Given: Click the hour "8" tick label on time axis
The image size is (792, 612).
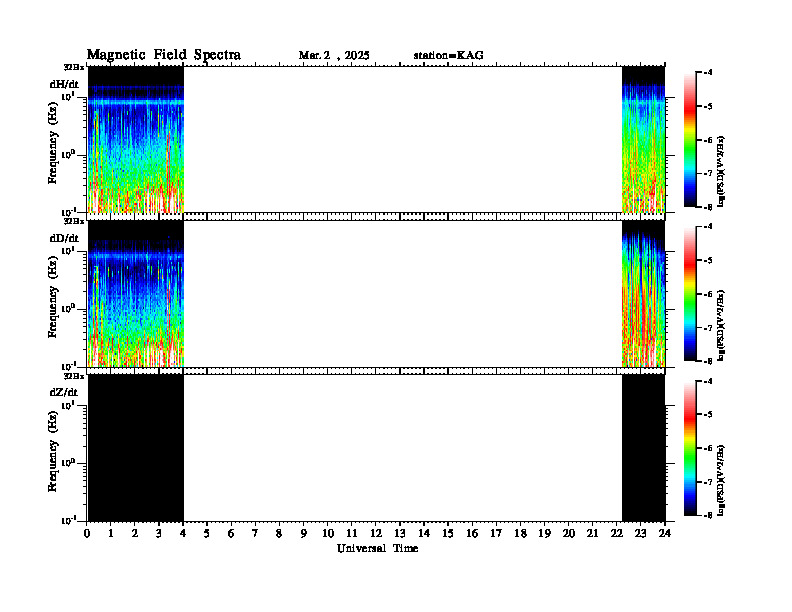Looking at the screenshot, I should 279,533.
